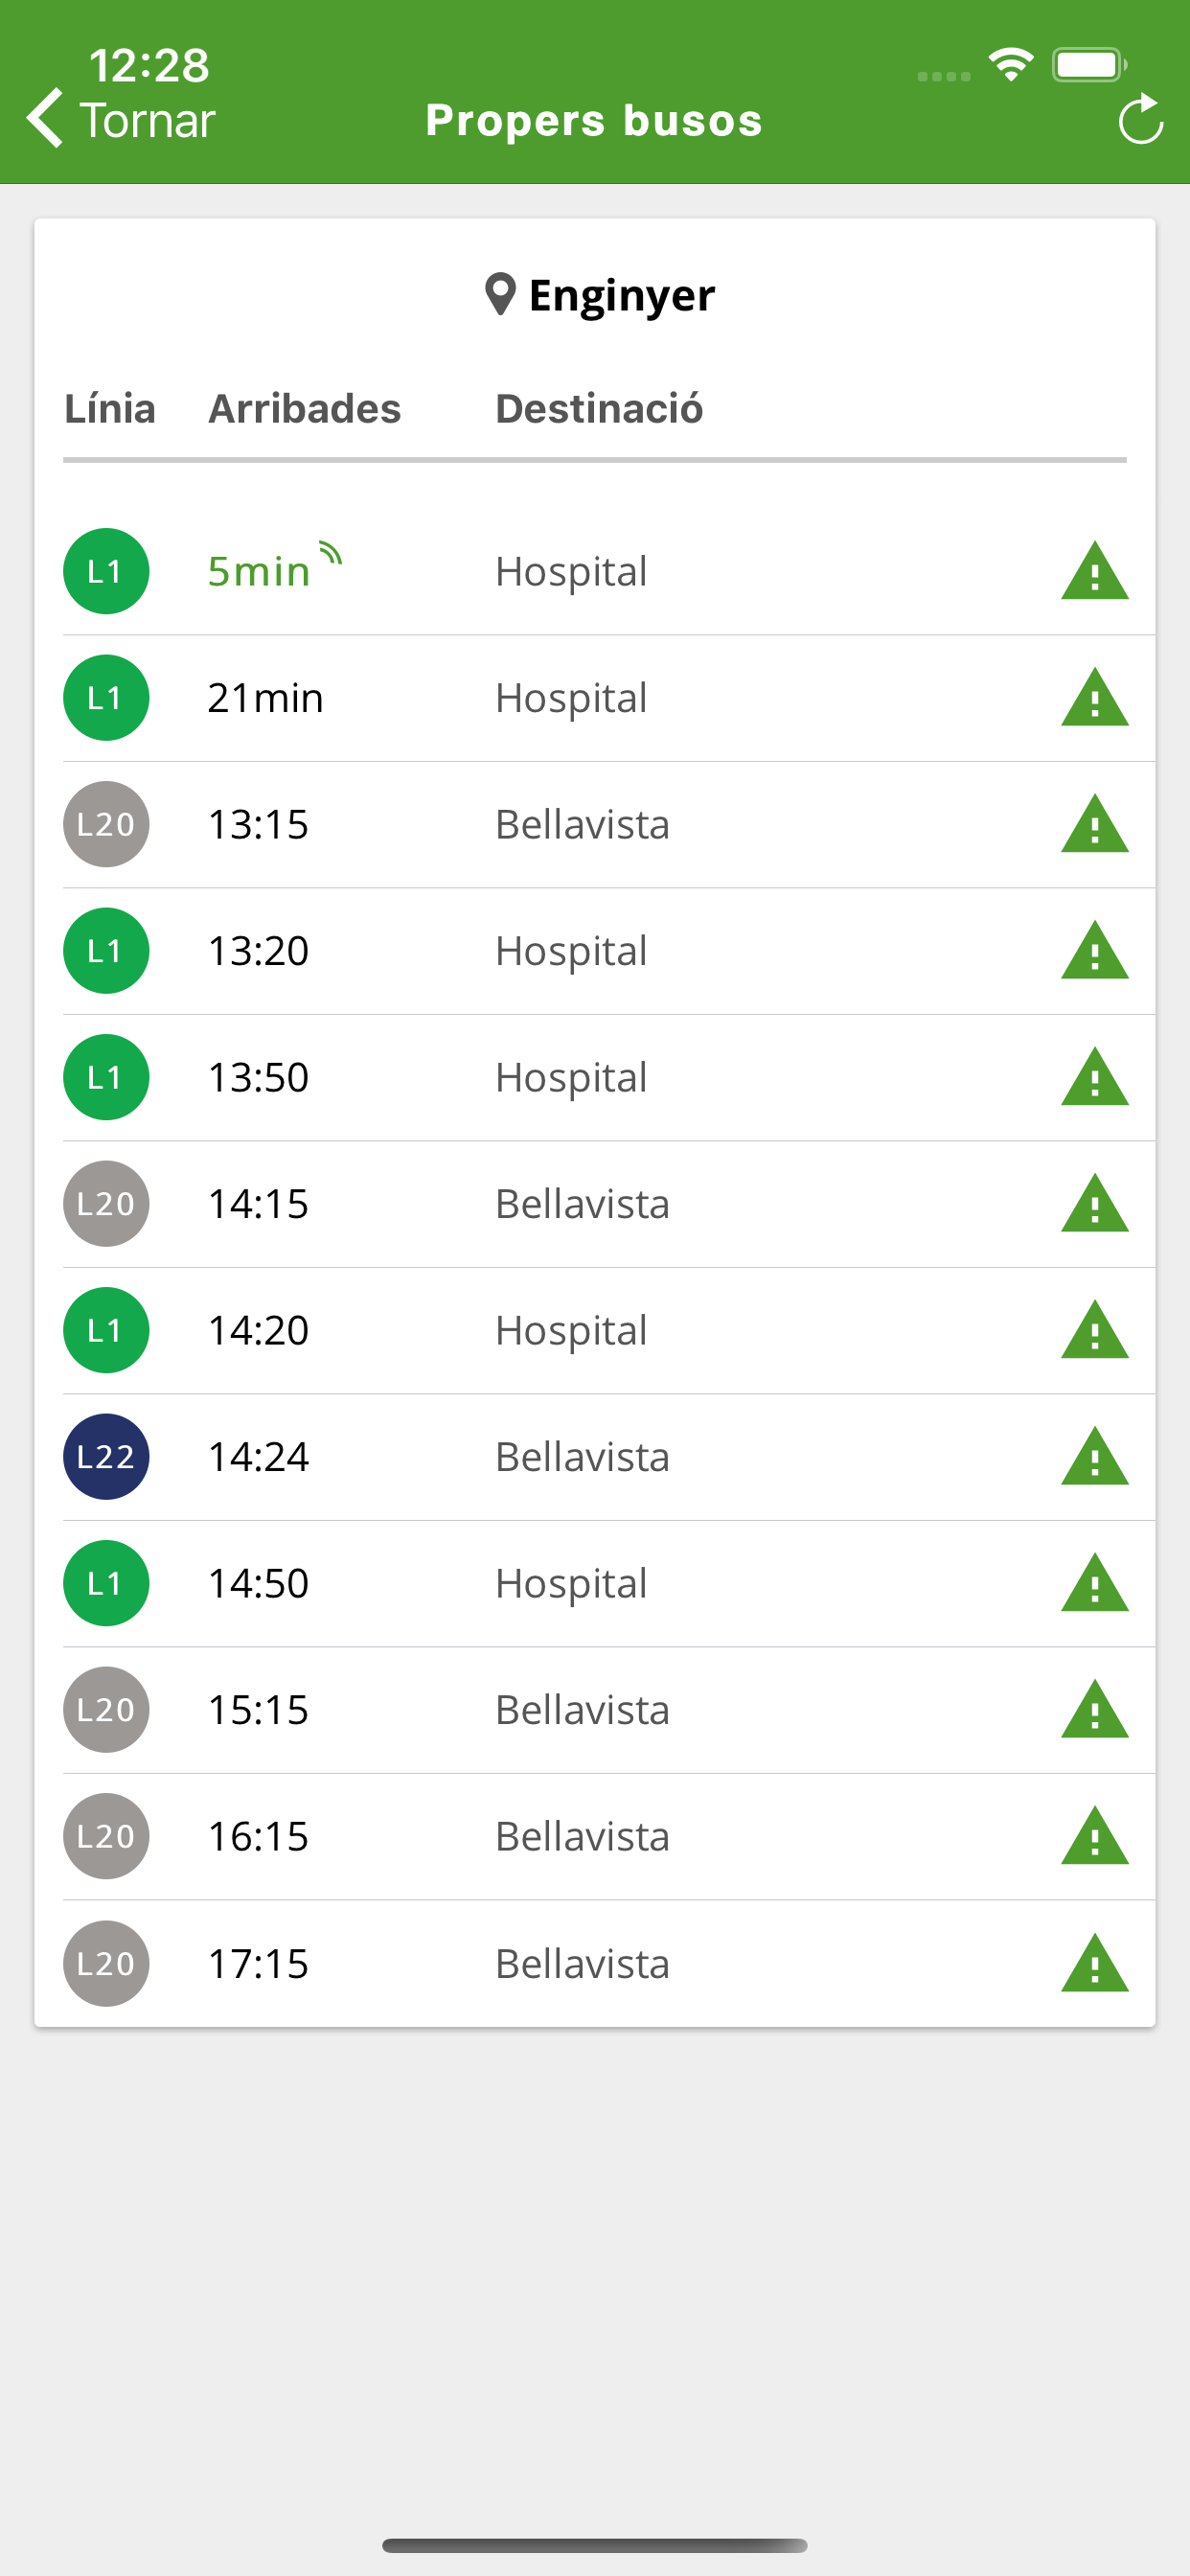Tap the Enginyer stop location pin
Image resolution: width=1190 pixels, height=2576 pixels.
500,294
